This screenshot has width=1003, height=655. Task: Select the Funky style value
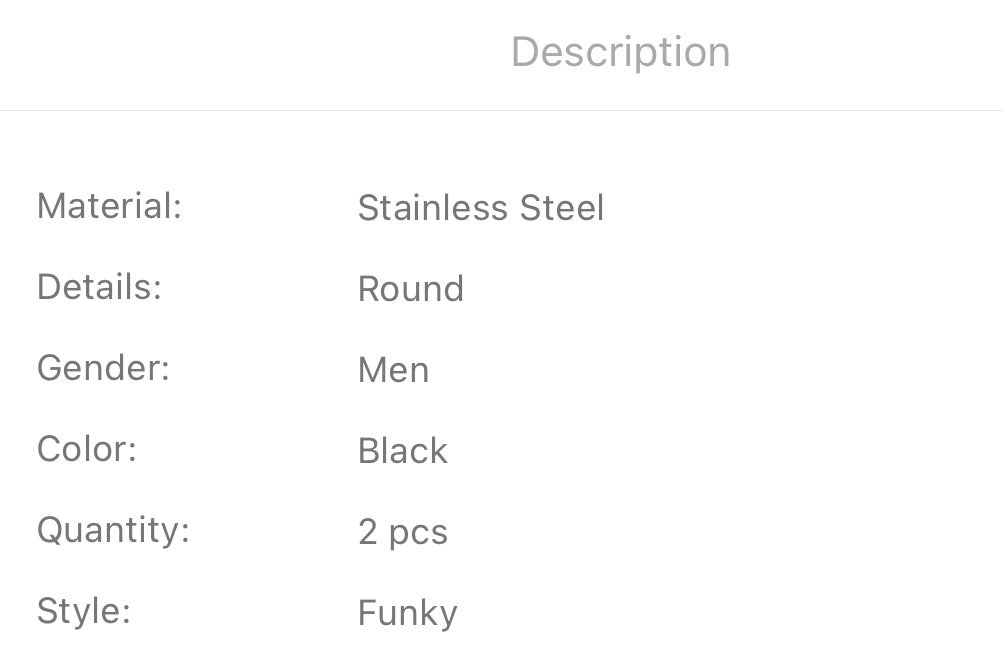click(x=408, y=613)
